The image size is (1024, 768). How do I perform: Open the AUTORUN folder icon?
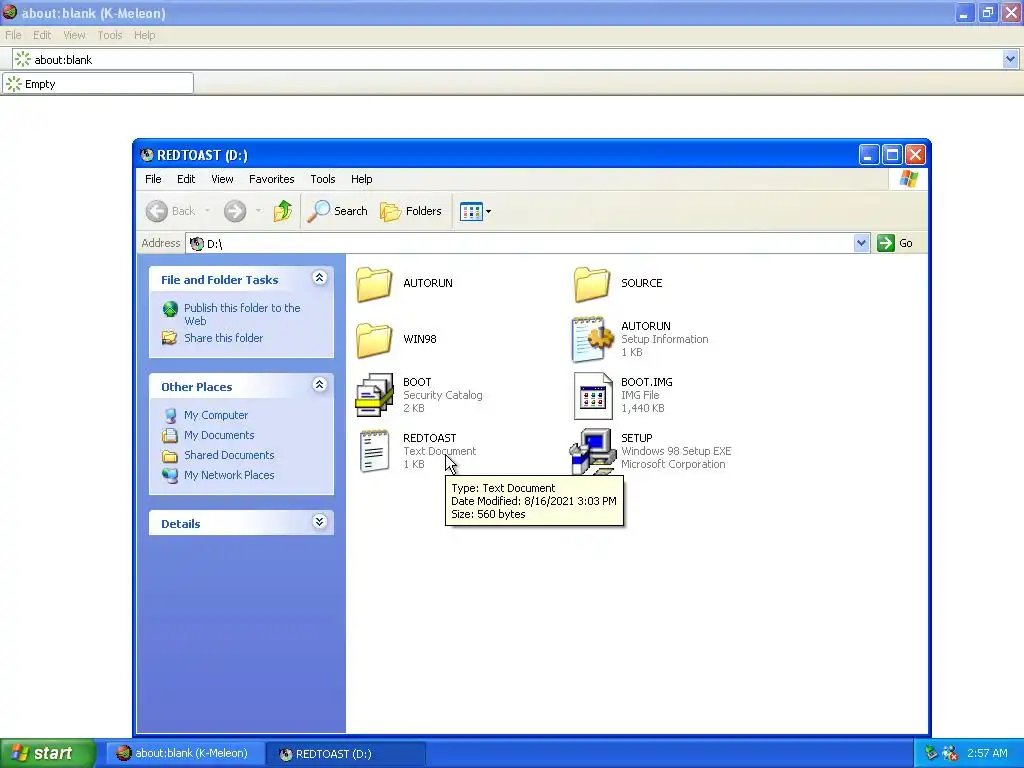click(374, 284)
